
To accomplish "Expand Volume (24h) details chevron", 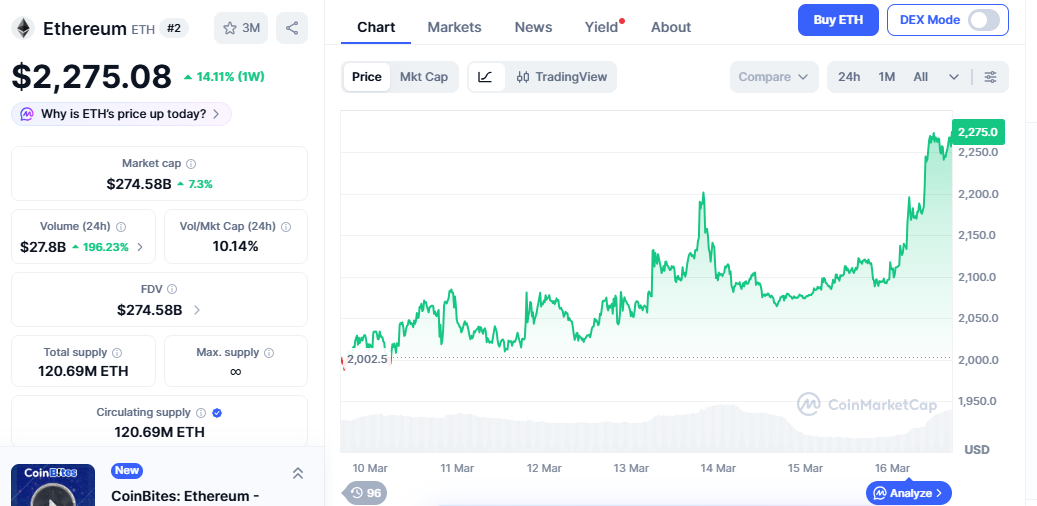I will pos(140,247).
